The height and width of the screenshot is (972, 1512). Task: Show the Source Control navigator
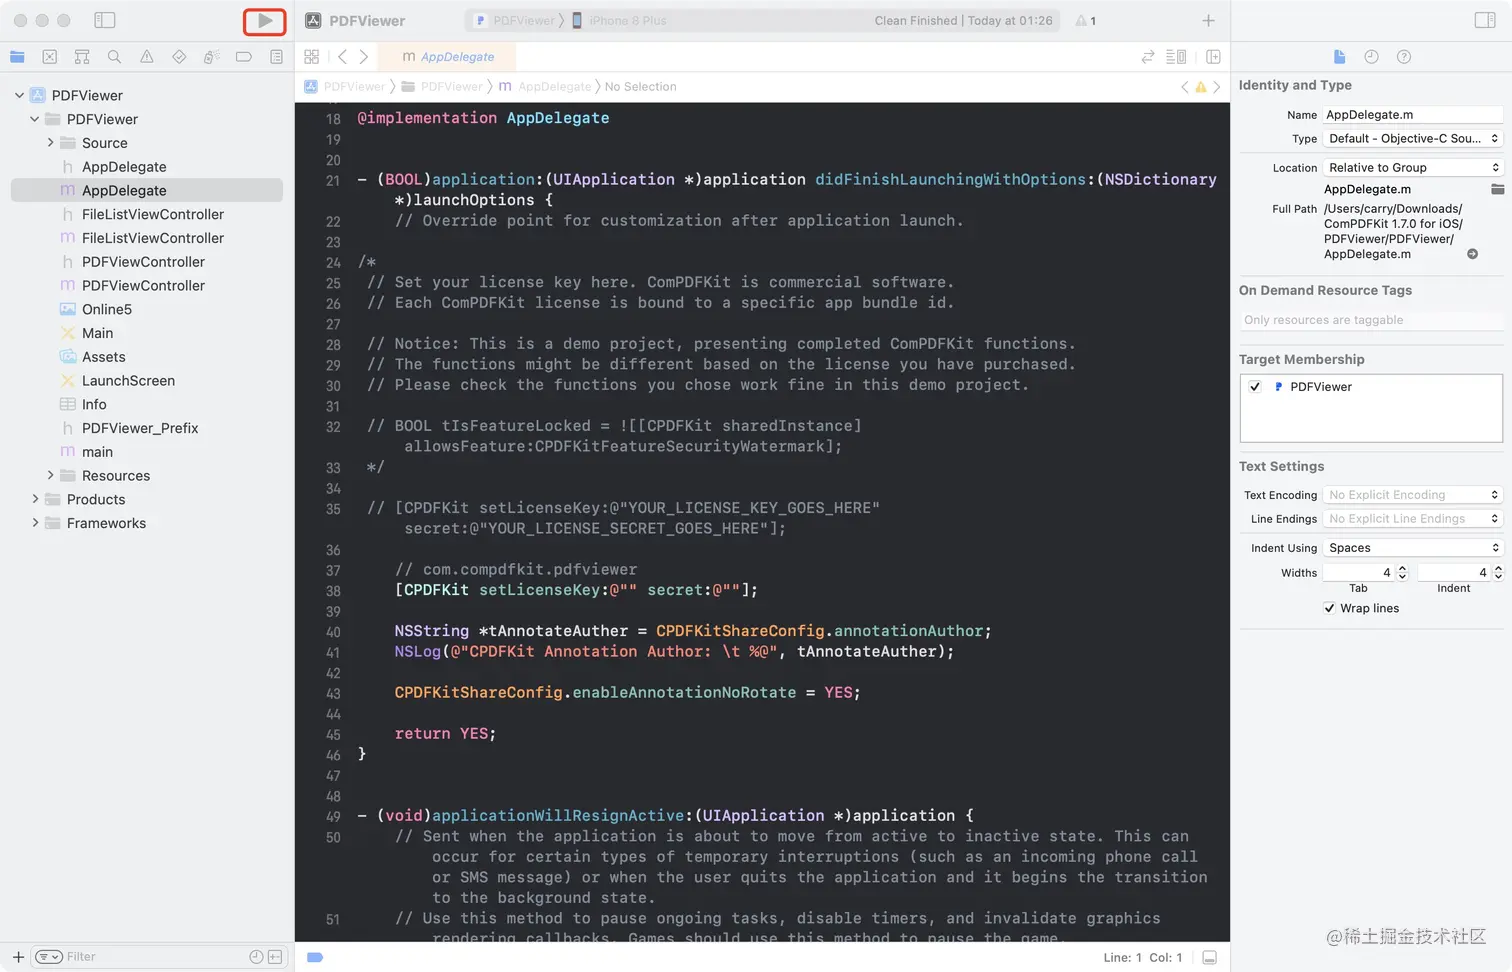[x=50, y=57]
